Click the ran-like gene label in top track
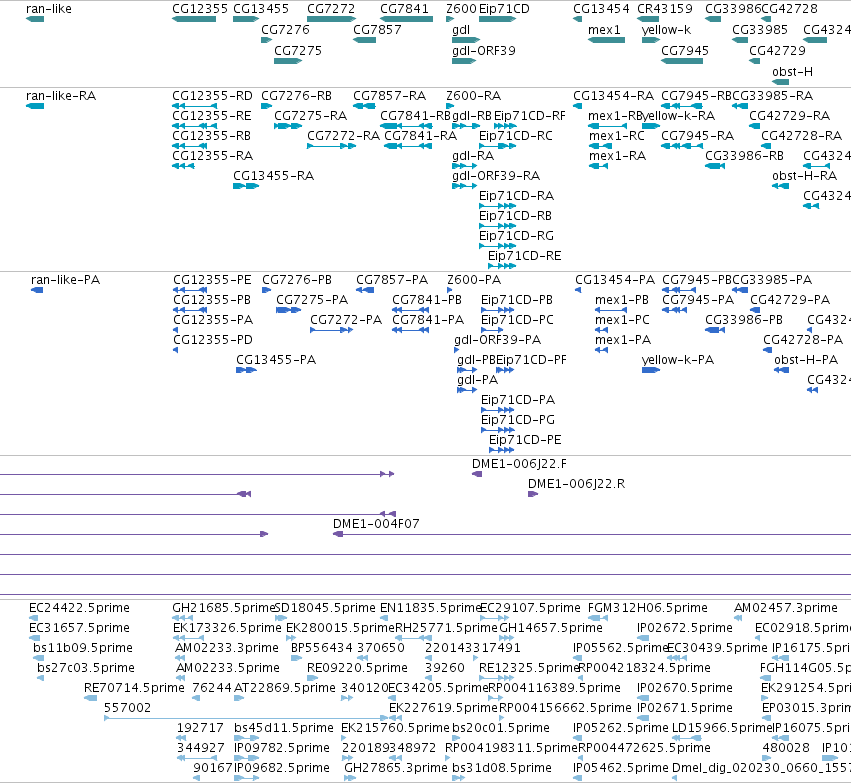 pyautogui.click(x=49, y=9)
